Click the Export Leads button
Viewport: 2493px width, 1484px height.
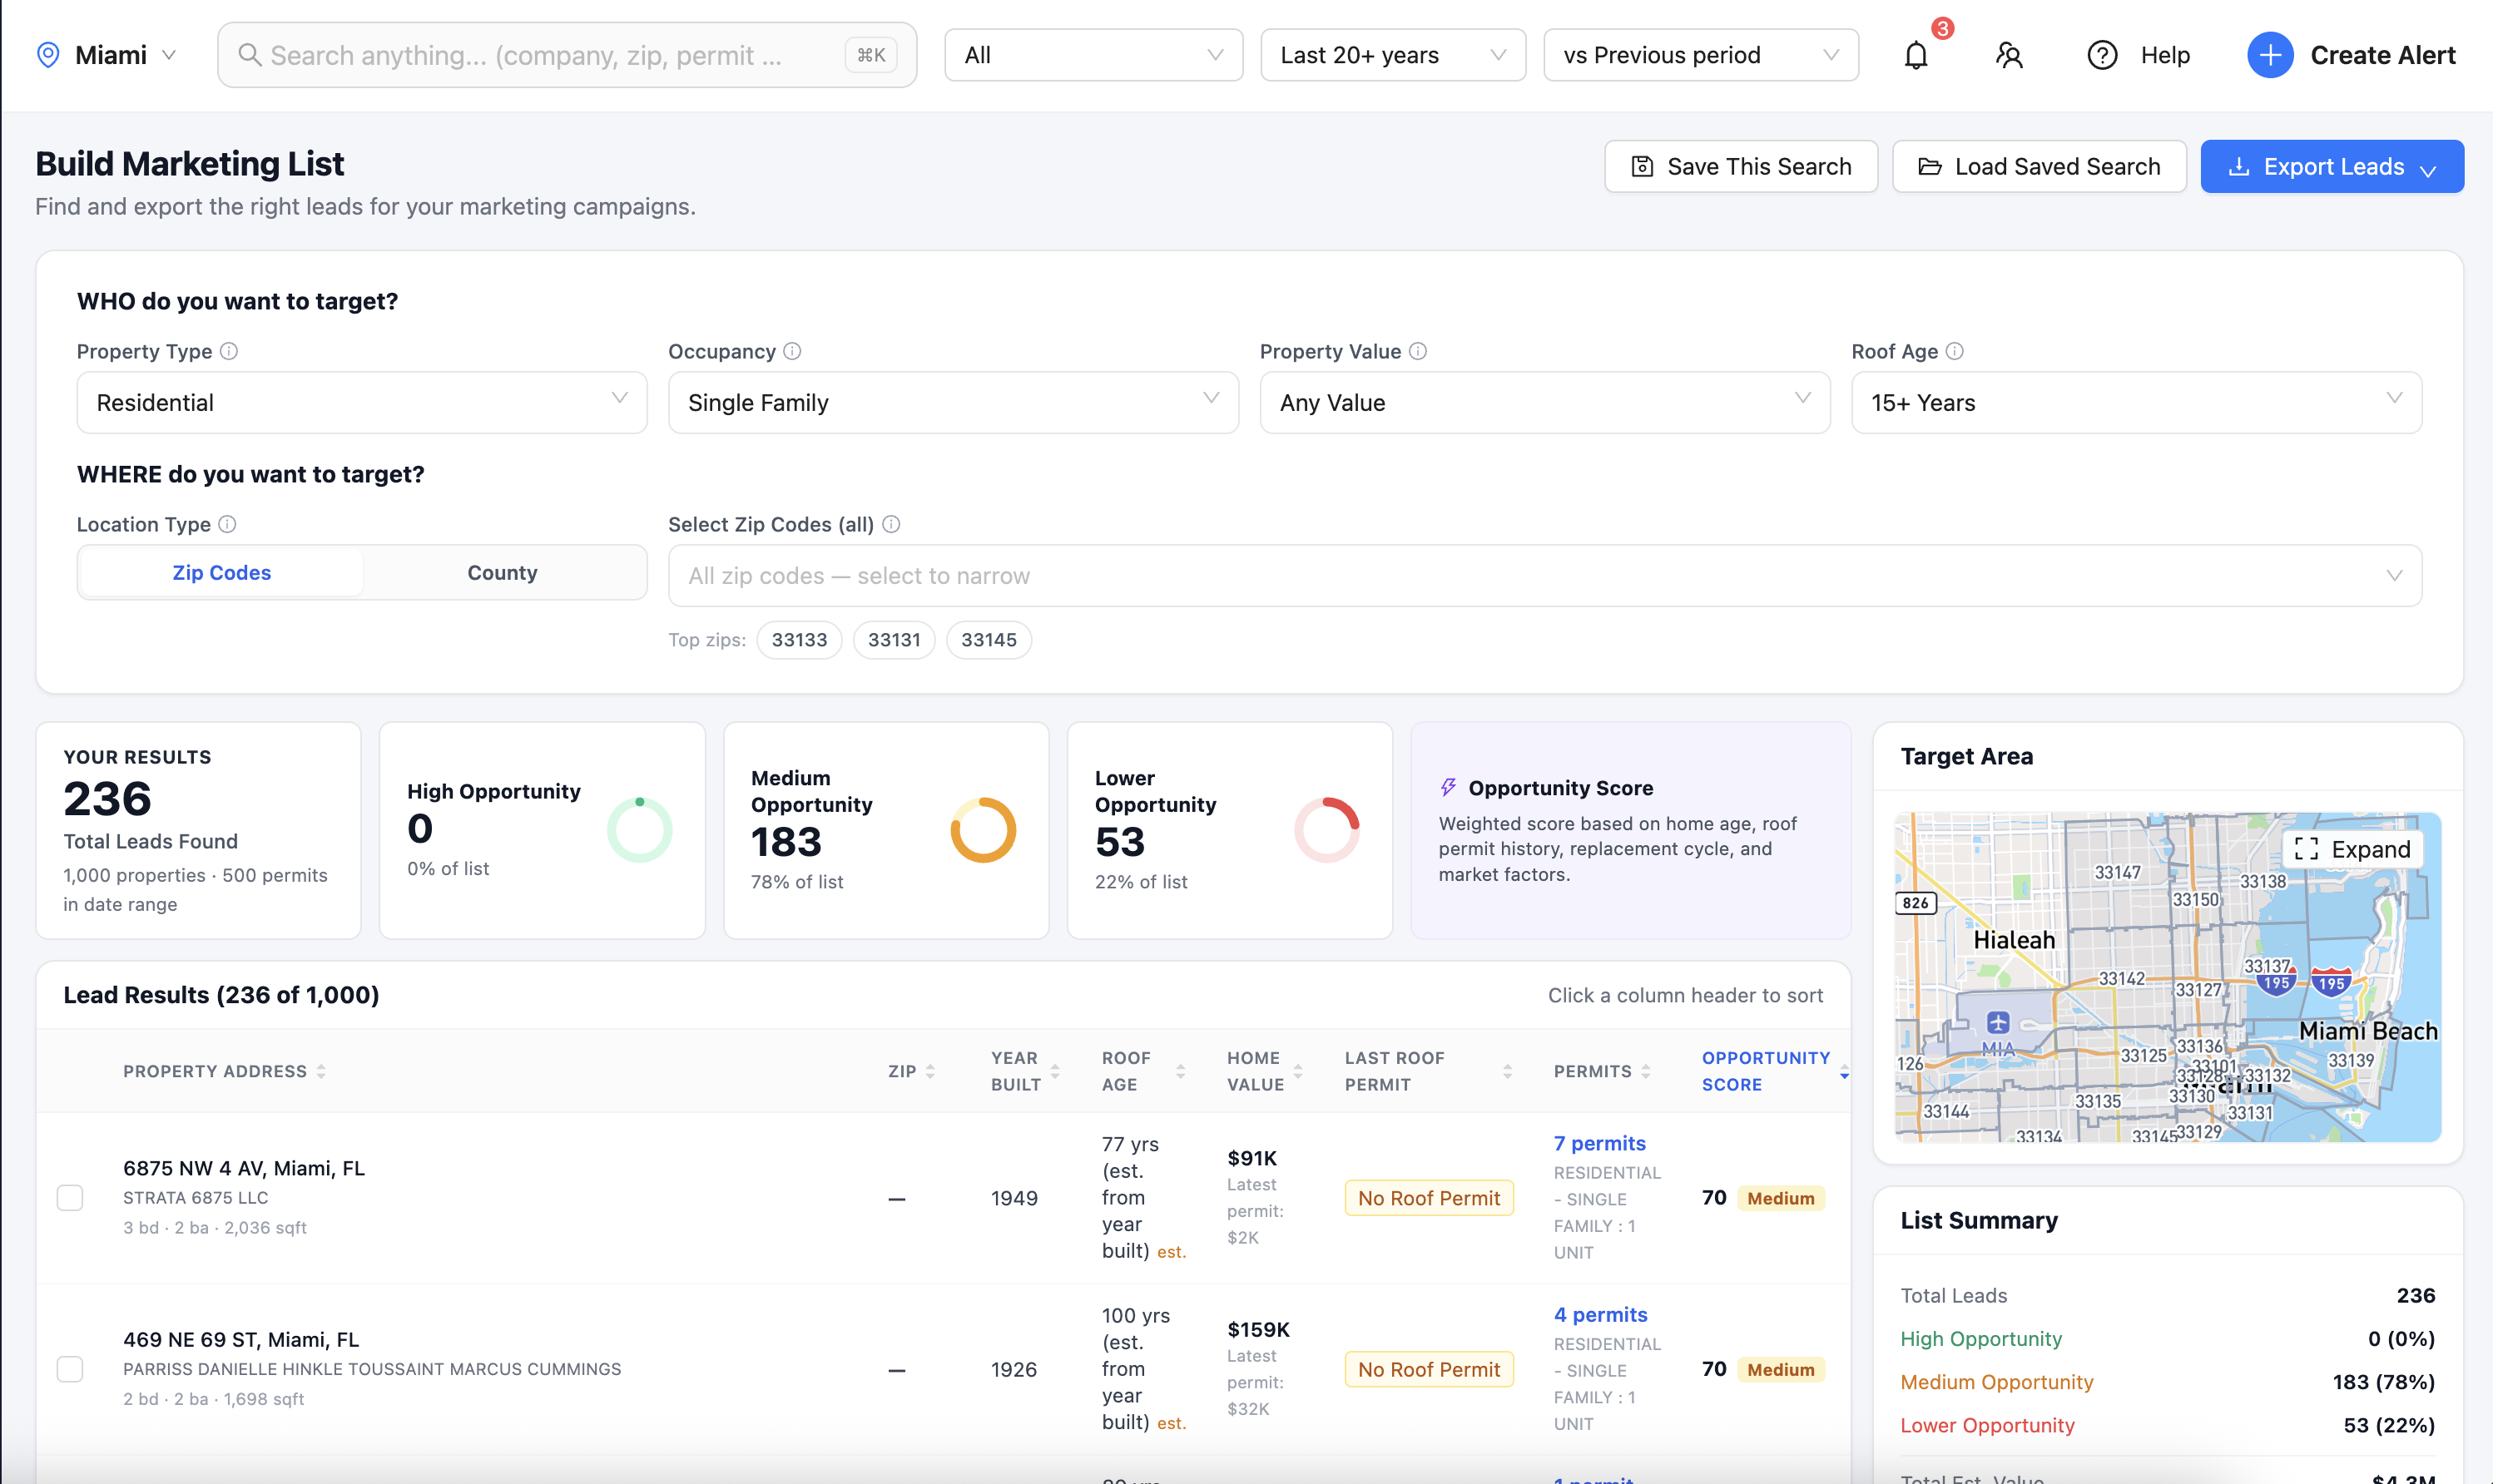pyautogui.click(x=2331, y=167)
